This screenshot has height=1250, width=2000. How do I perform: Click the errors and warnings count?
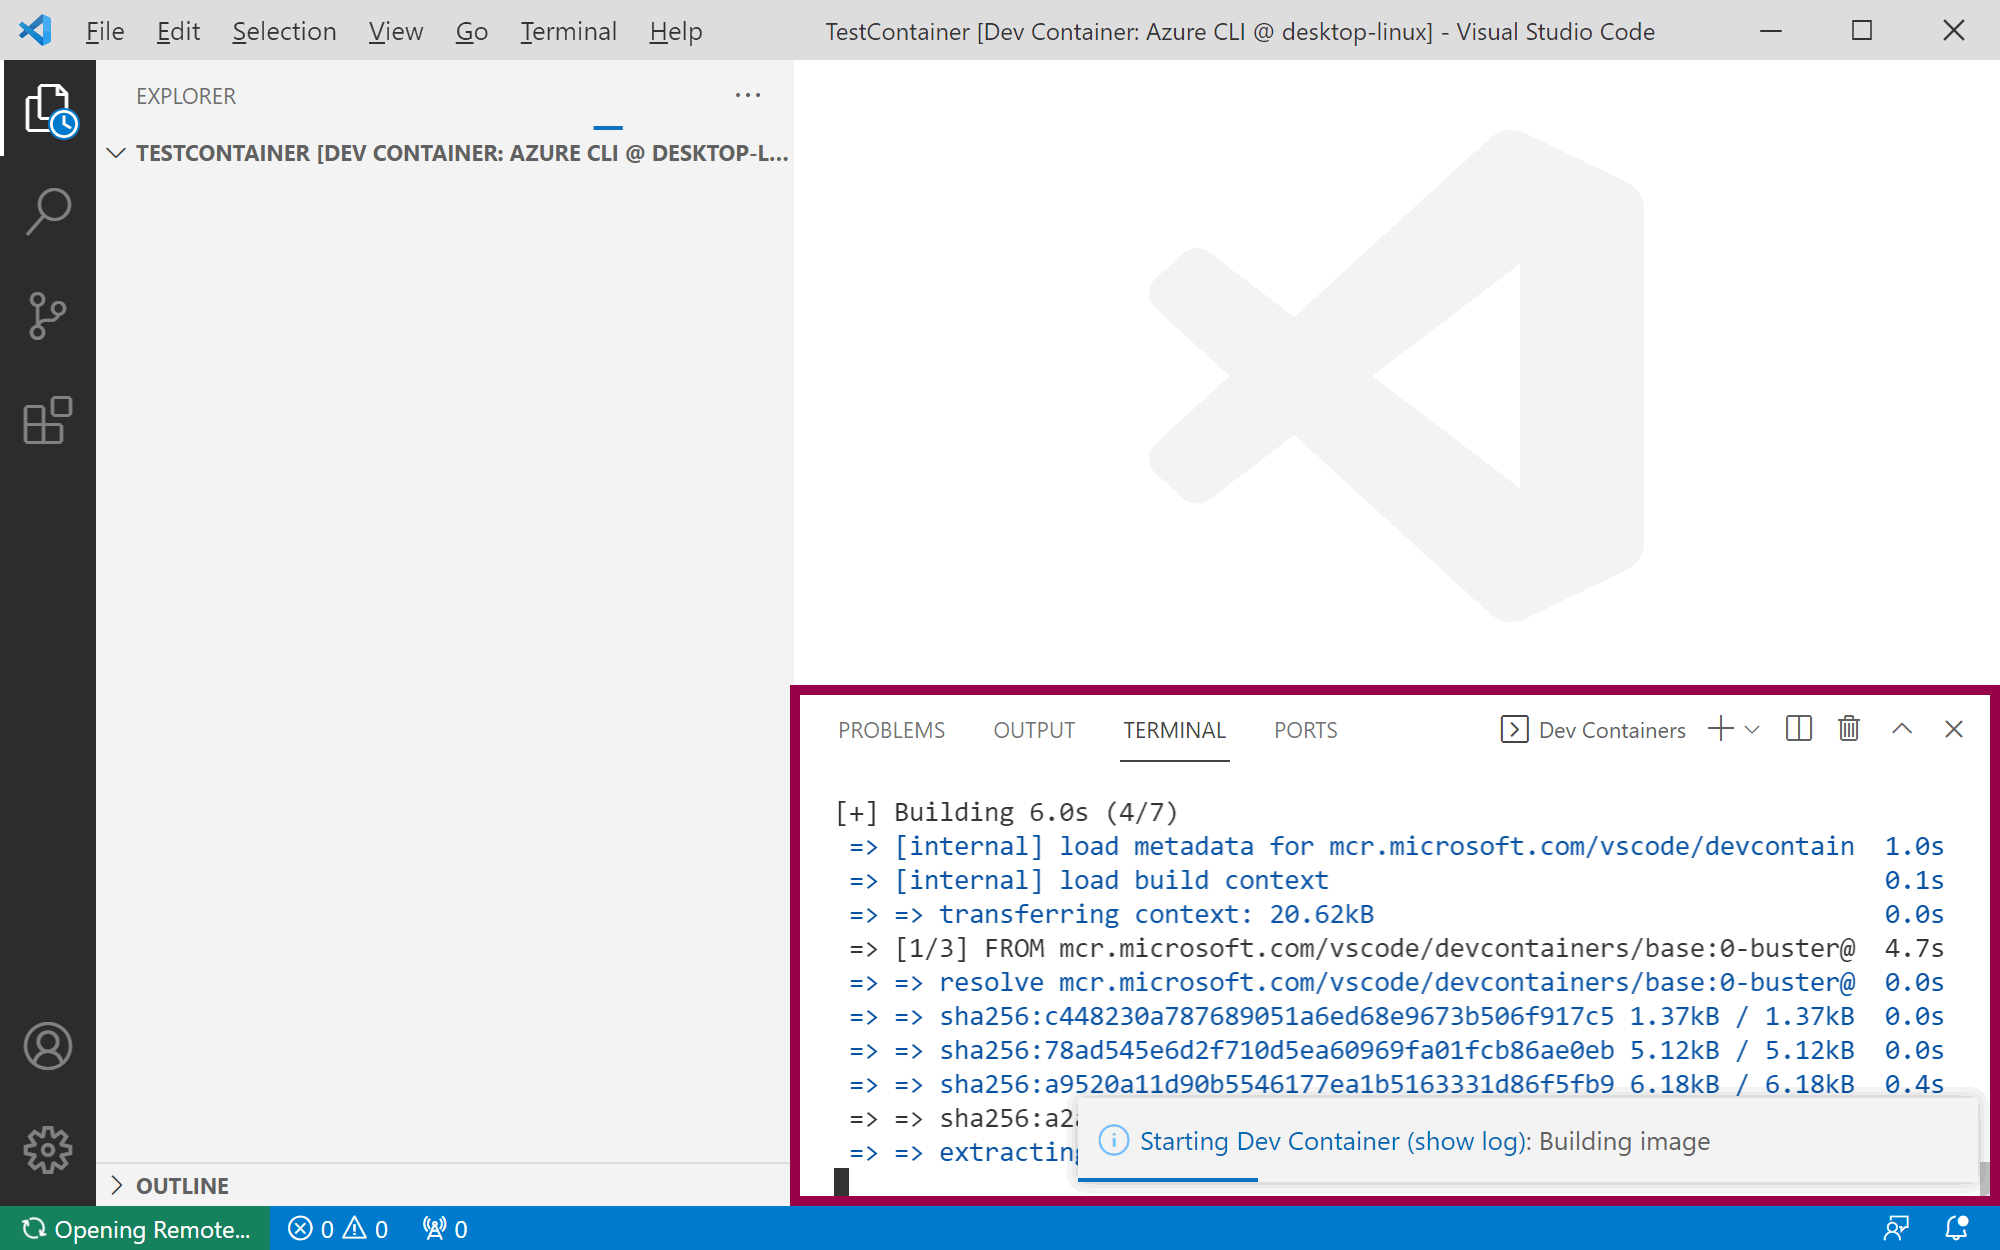pos(338,1229)
